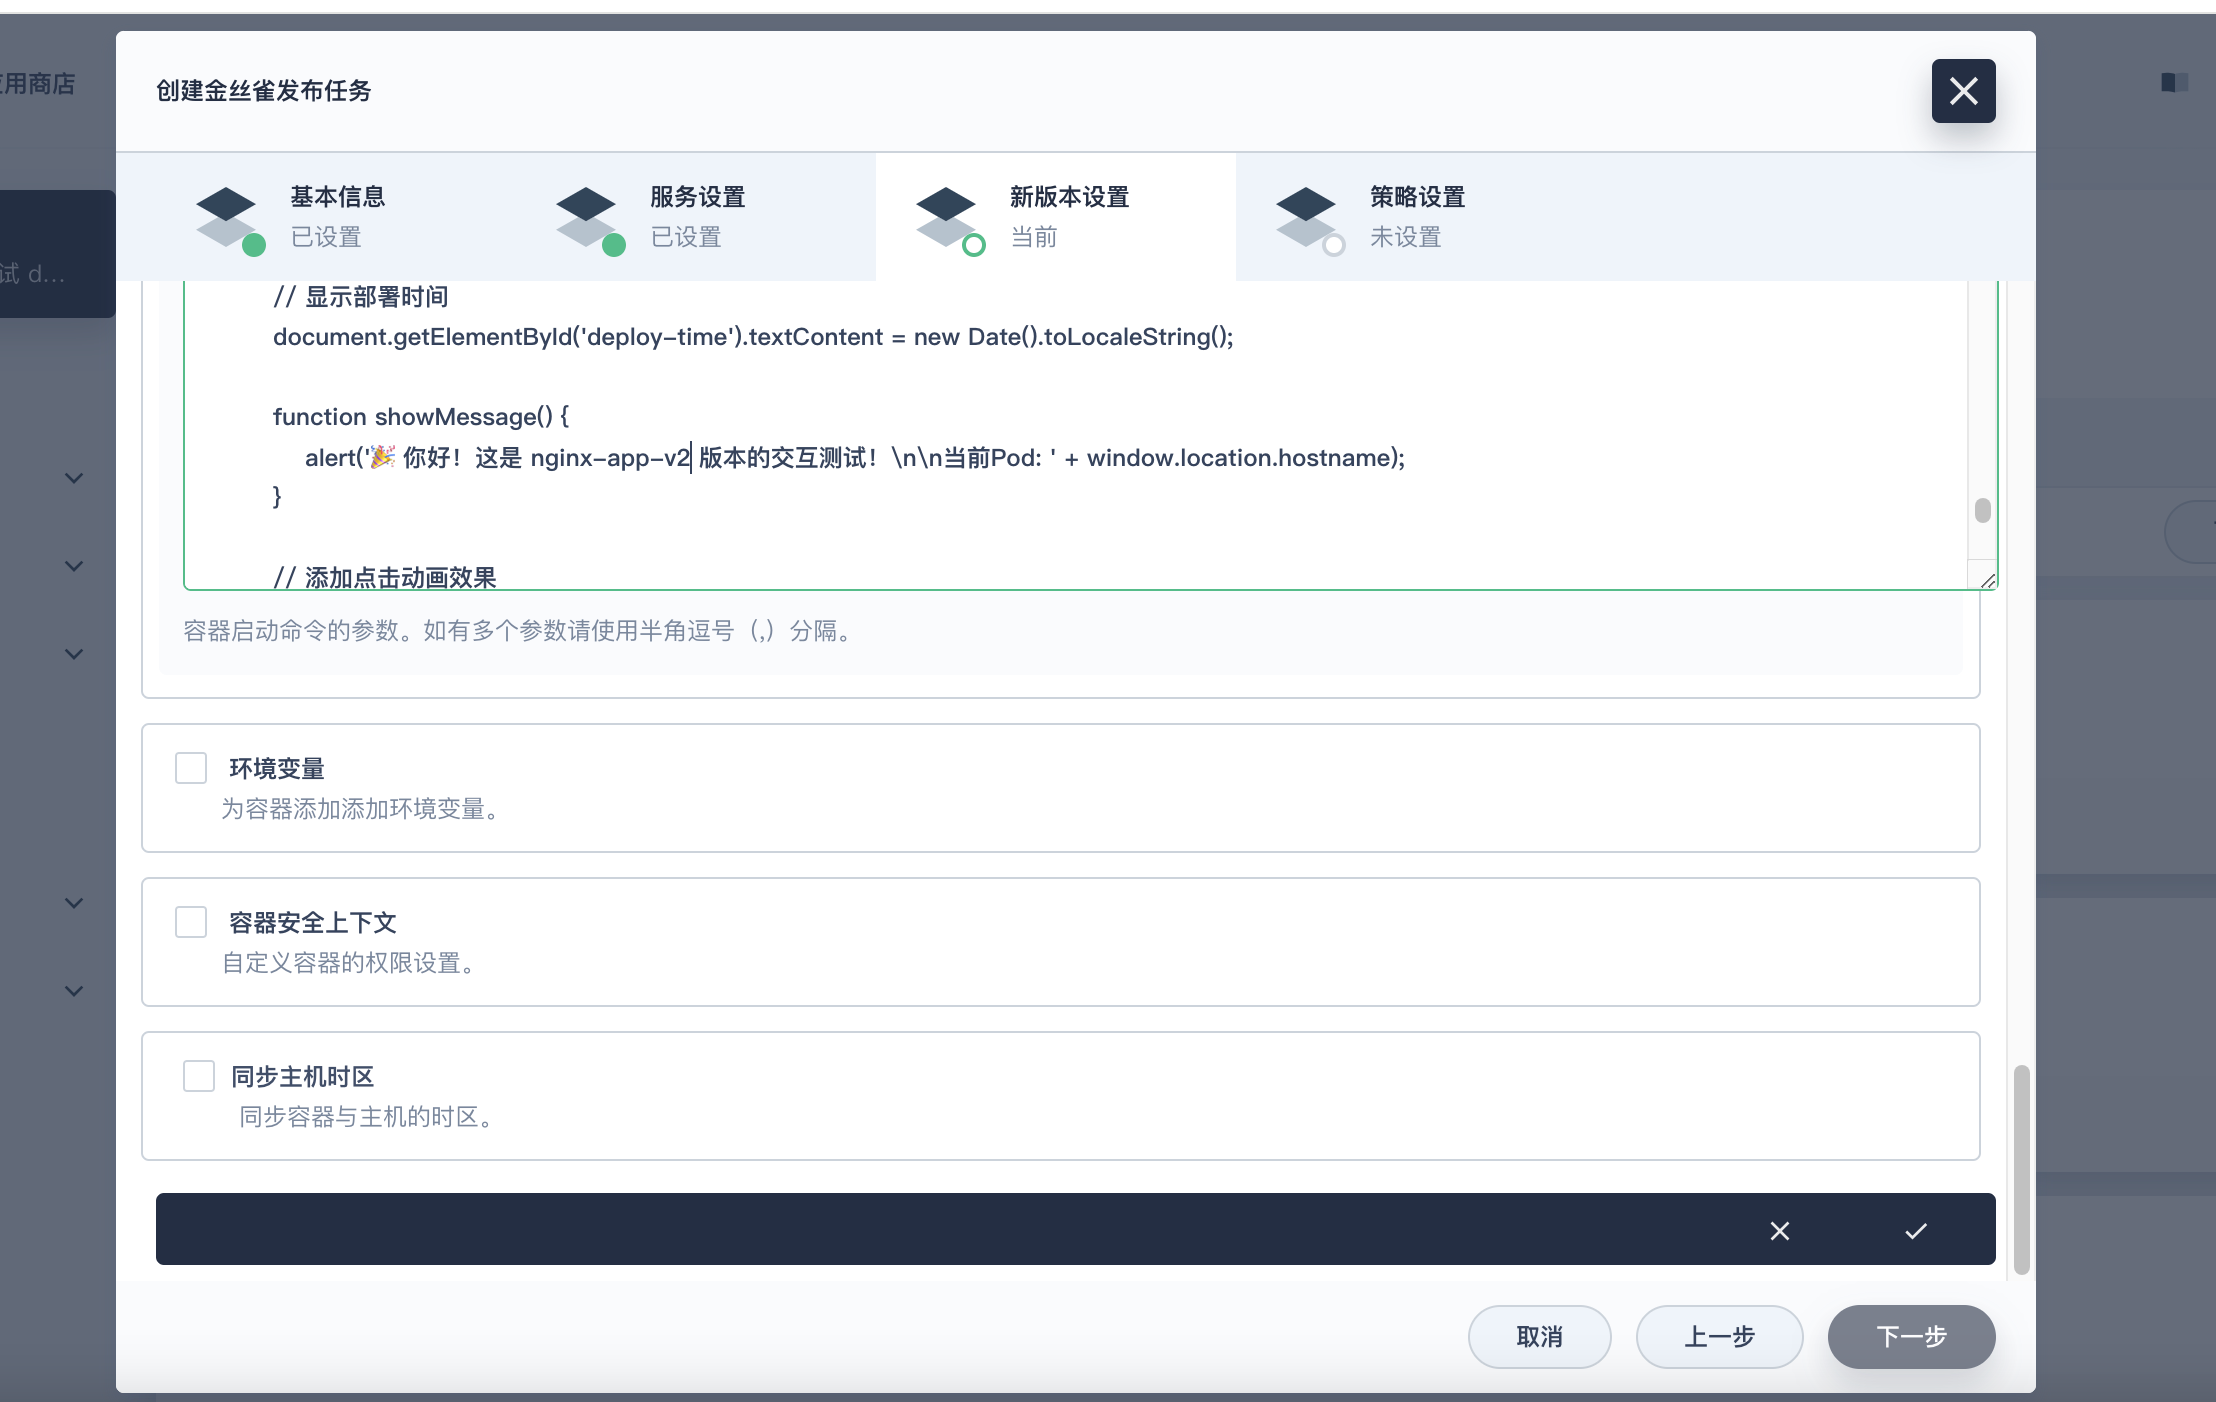Check the 同步主机时区 option

point(199,1076)
